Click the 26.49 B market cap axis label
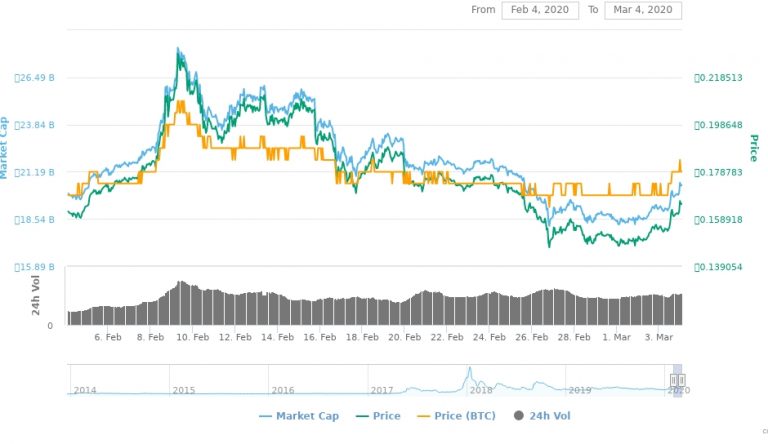768x444 pixels. (34, 78)
